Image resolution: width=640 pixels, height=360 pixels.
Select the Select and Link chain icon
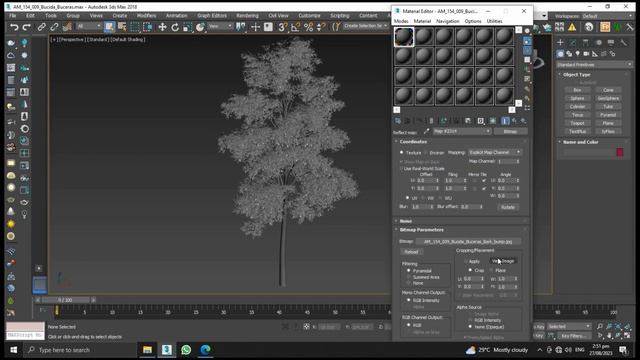click(x=41, y=27)
